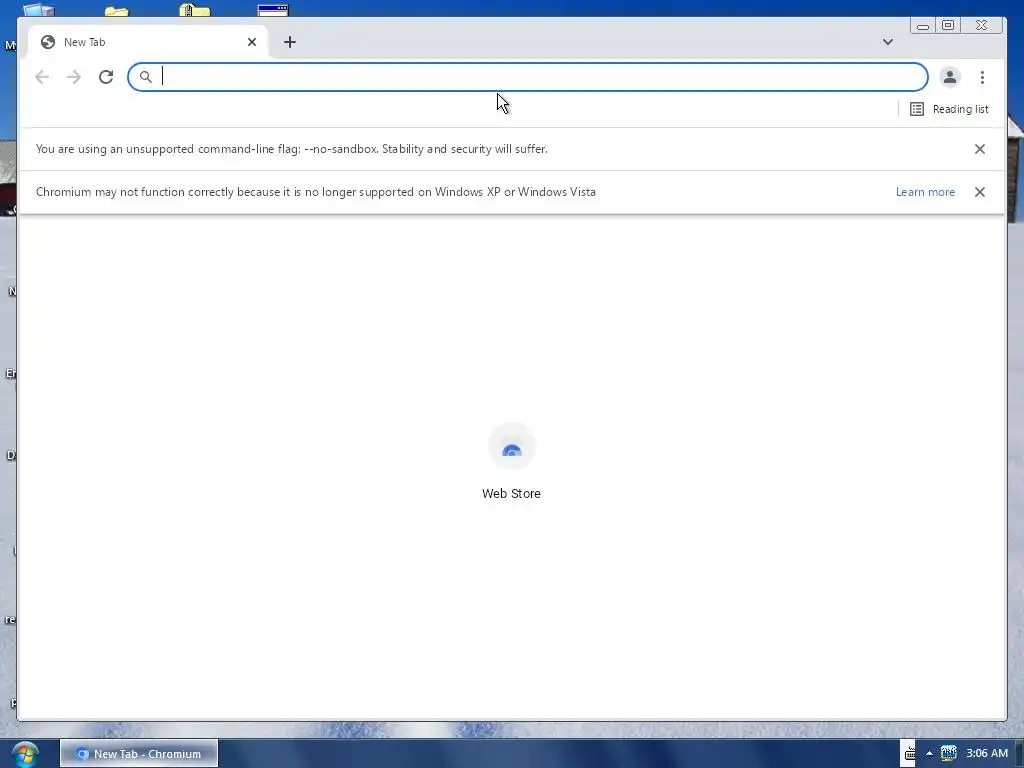Close the New Tab tab
1024x768 pixels.
point(251,42)
